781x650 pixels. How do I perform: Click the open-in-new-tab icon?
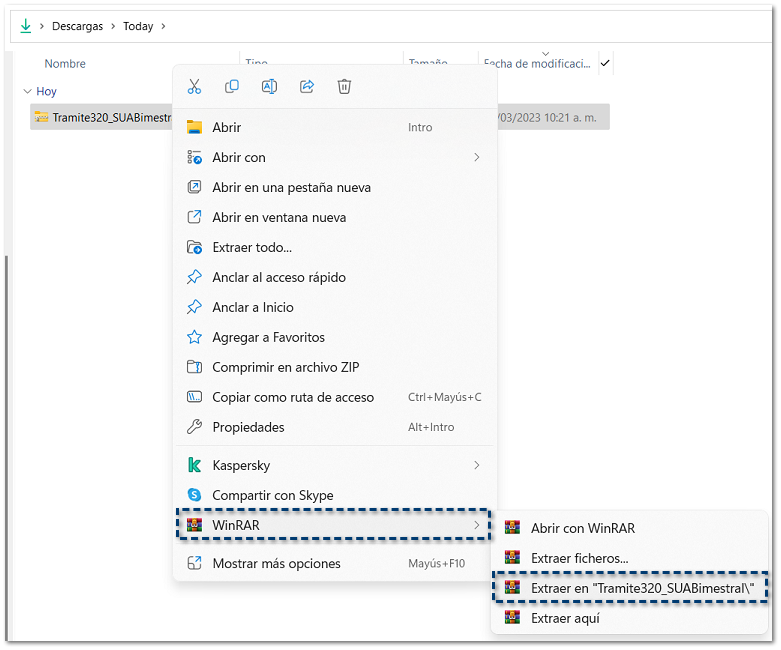[x=194, y=187]
